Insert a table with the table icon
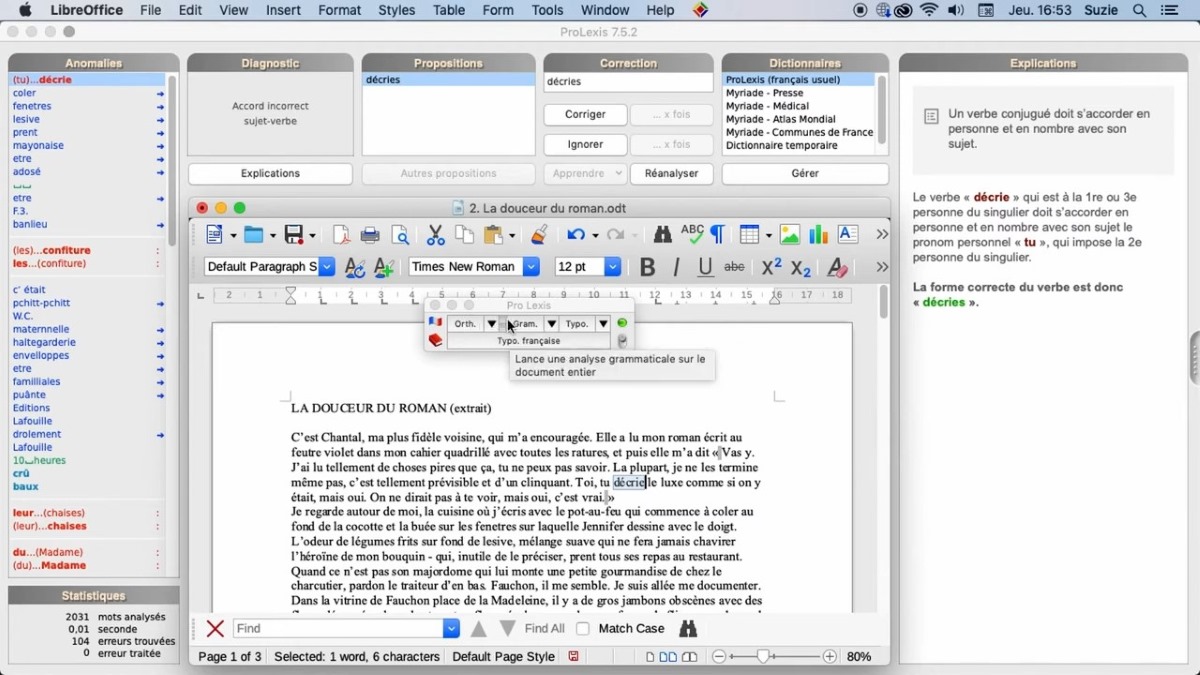The height and width of the screenshot is (675, 1200). pos(749,235)
